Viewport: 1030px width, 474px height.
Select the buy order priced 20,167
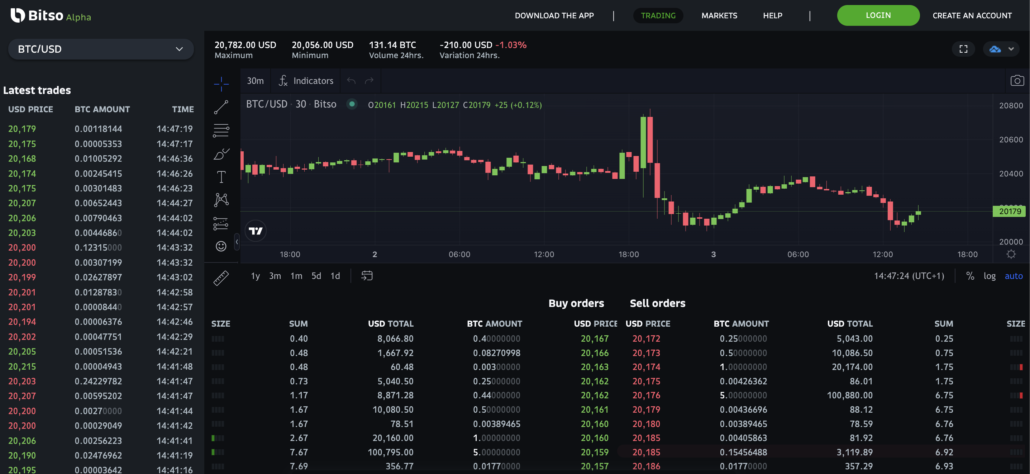414,339
